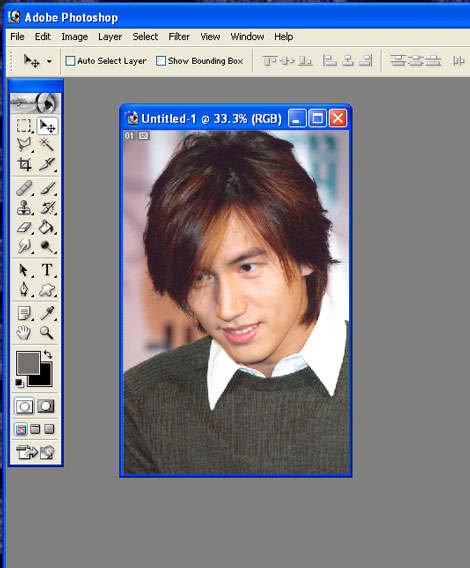The width and height of the screenshot is (470, 568).
Task: Activate the Paint Bucket tool
Action: coord(47,227)
